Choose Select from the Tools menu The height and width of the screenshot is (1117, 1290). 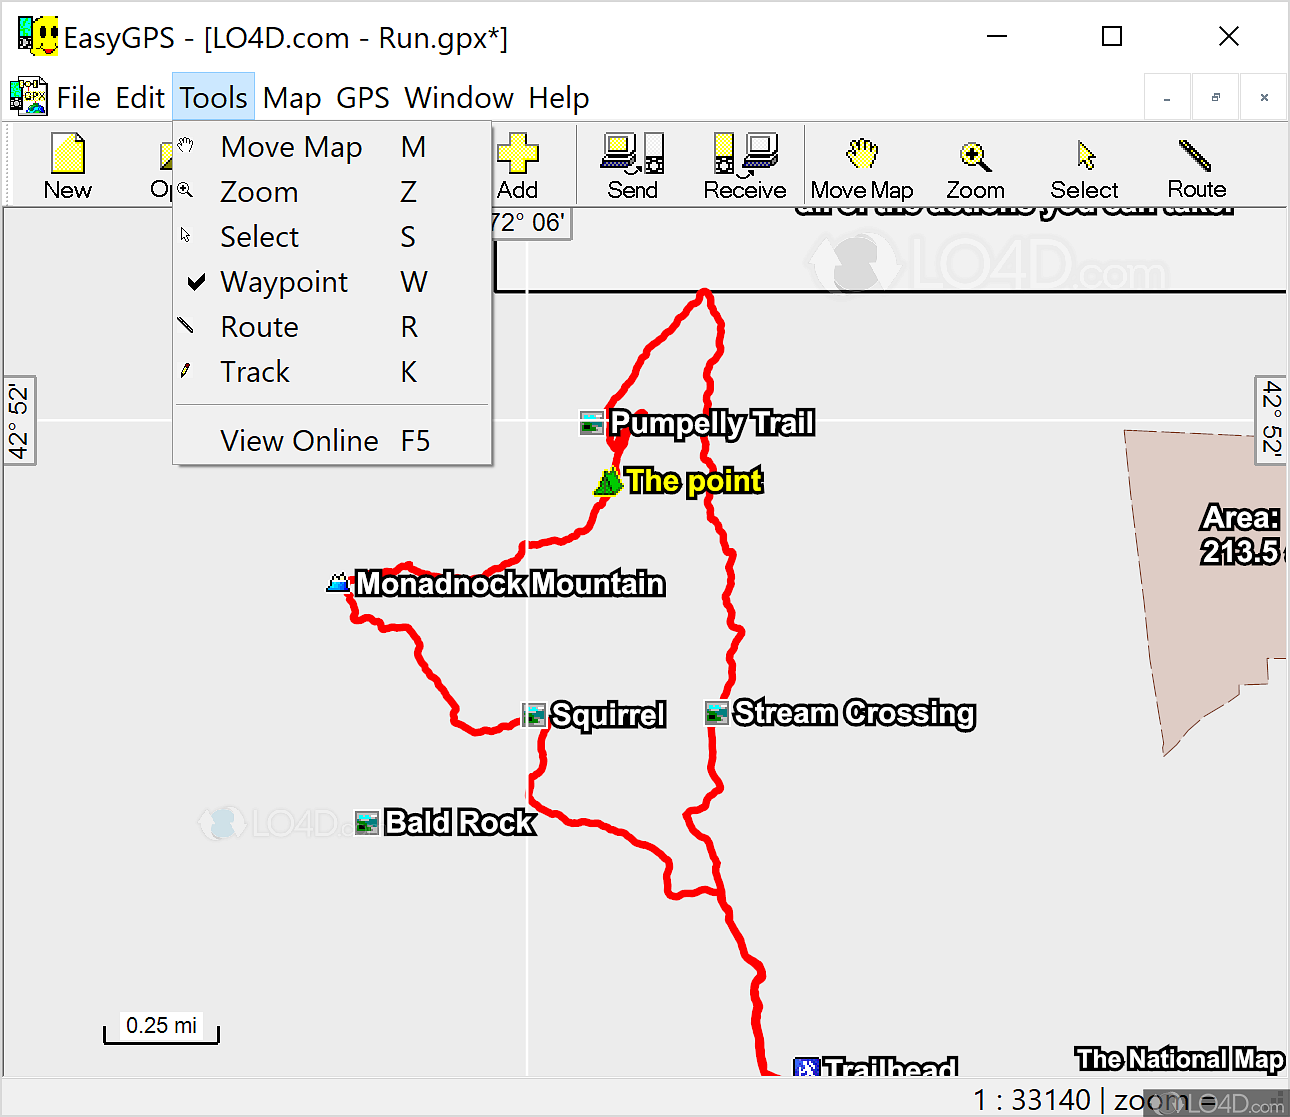pos(332,237)
